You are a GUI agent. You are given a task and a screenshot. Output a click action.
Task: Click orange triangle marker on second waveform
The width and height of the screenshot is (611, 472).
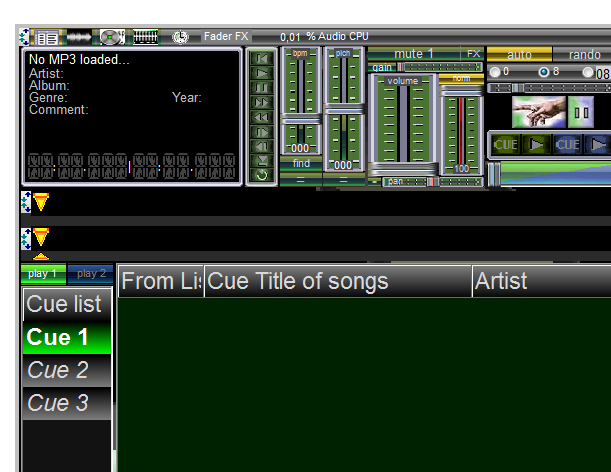point(41,237)
